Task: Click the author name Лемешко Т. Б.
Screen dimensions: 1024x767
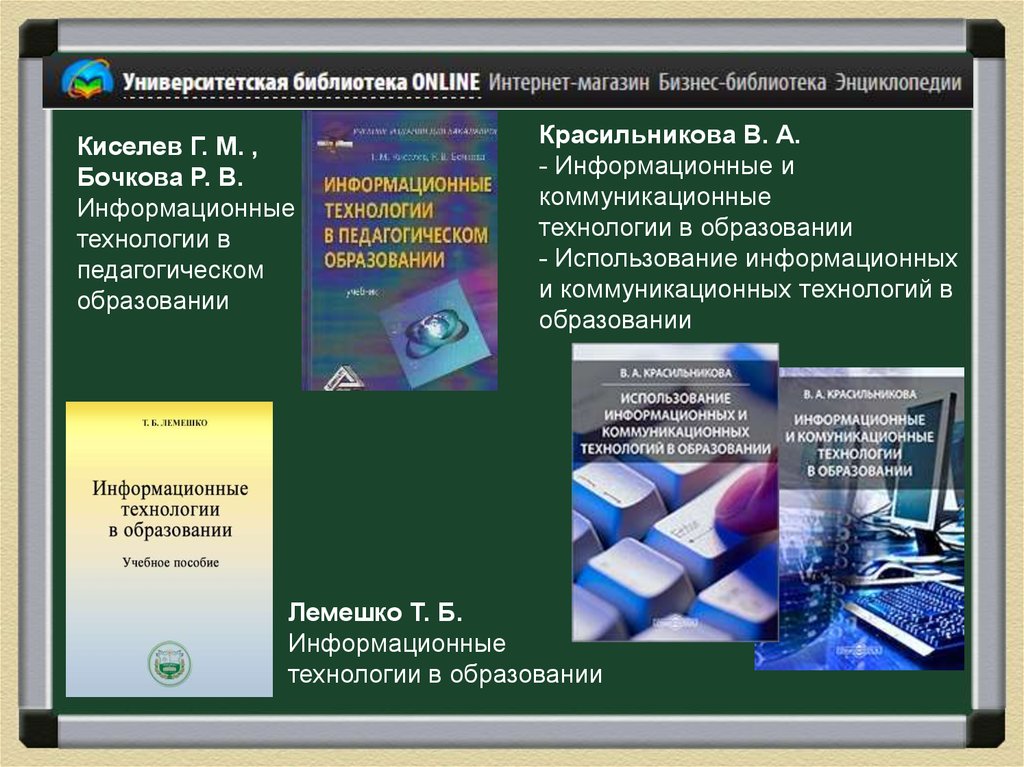Action: pos(376,612)
